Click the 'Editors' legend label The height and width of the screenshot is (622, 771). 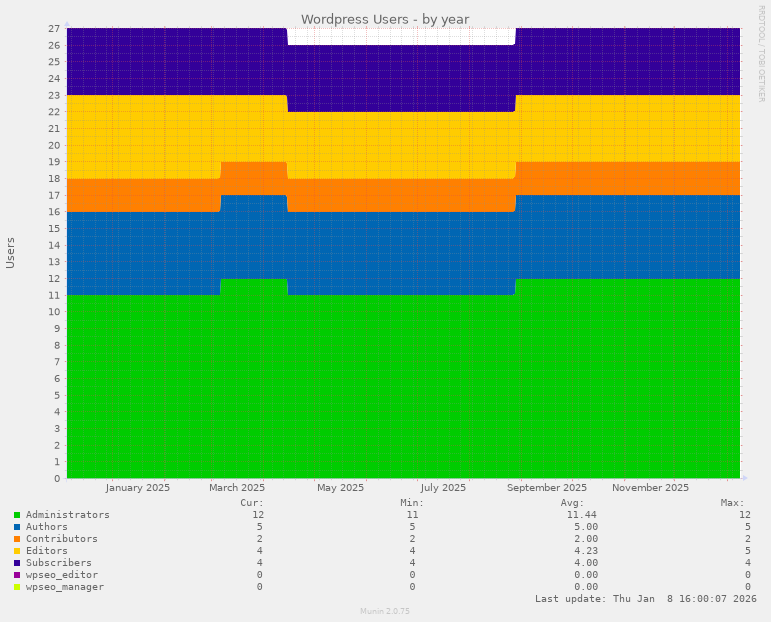(x=47, y=551)
